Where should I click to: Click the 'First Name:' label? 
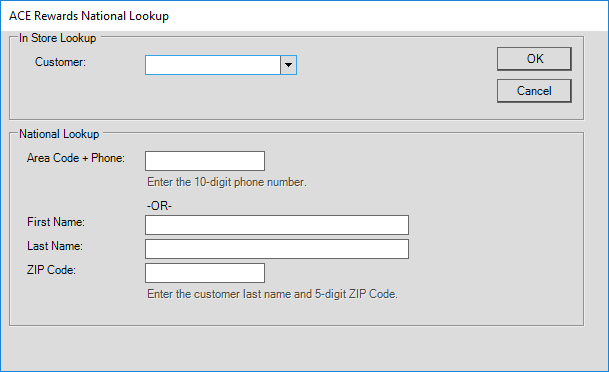coord(56,222)
